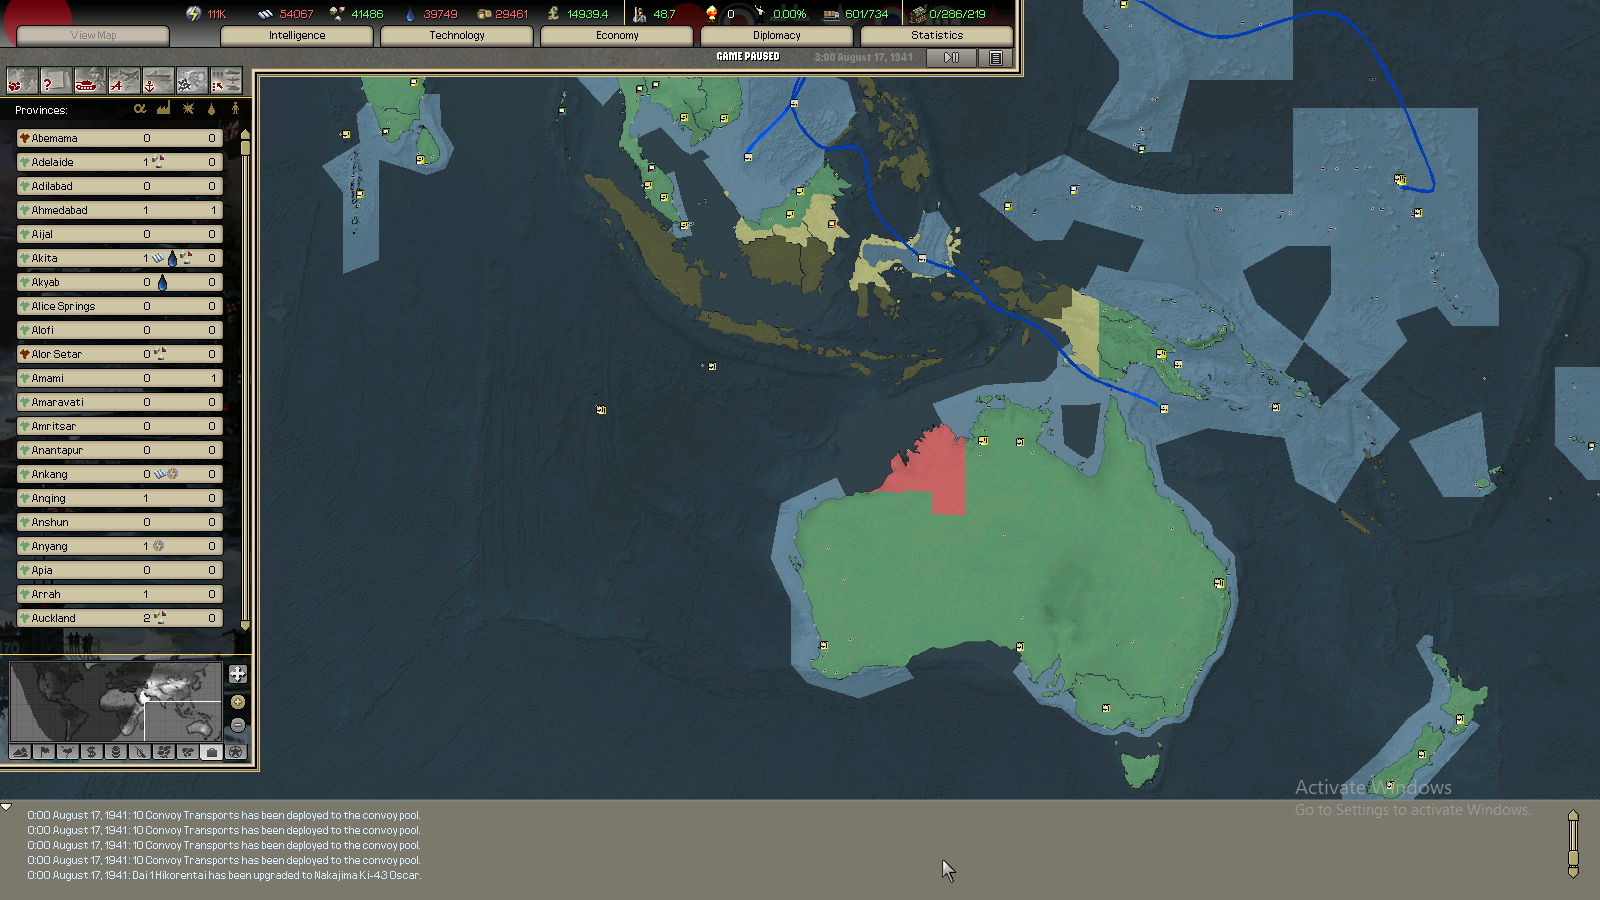
Task: Open the game menu button beside pause
Action: click(996, 58)
